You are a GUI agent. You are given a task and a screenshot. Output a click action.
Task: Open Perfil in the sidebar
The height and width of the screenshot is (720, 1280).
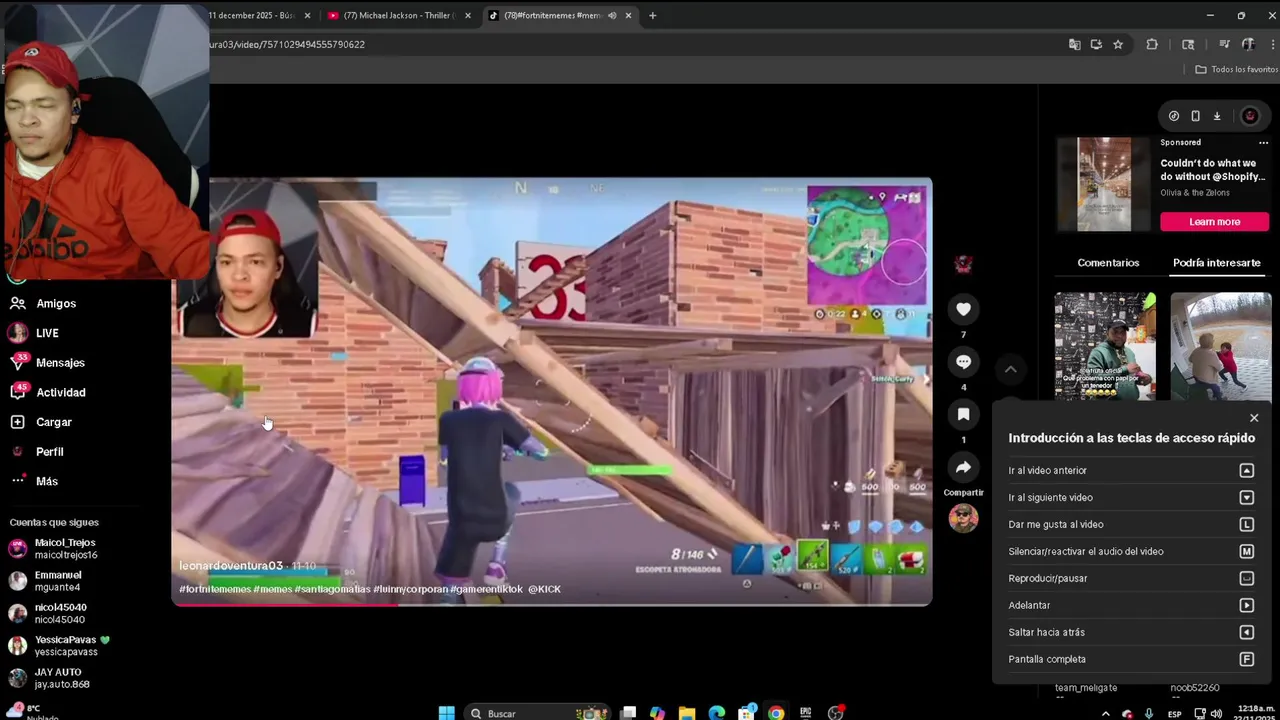pos(37,452)
